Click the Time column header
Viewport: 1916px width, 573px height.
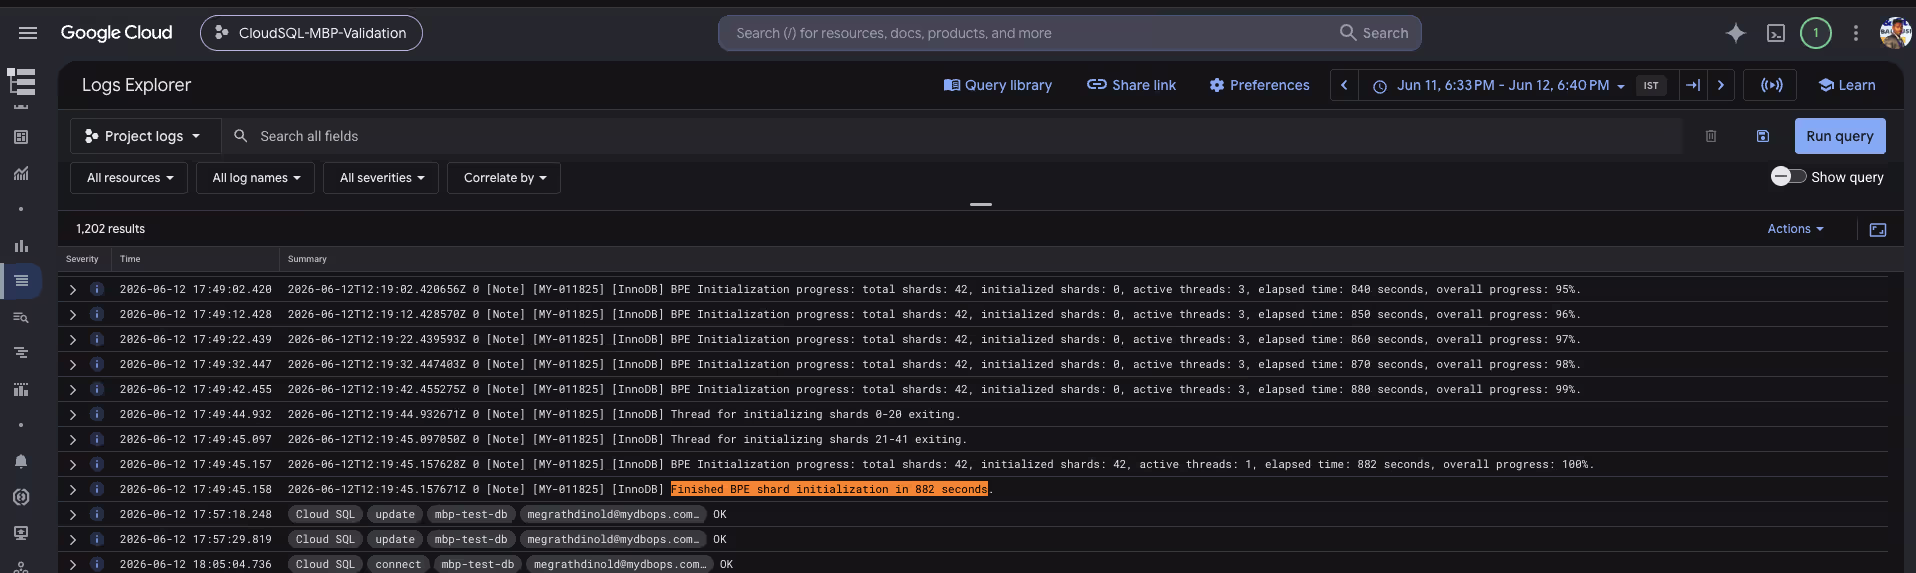tap(130, 259)
